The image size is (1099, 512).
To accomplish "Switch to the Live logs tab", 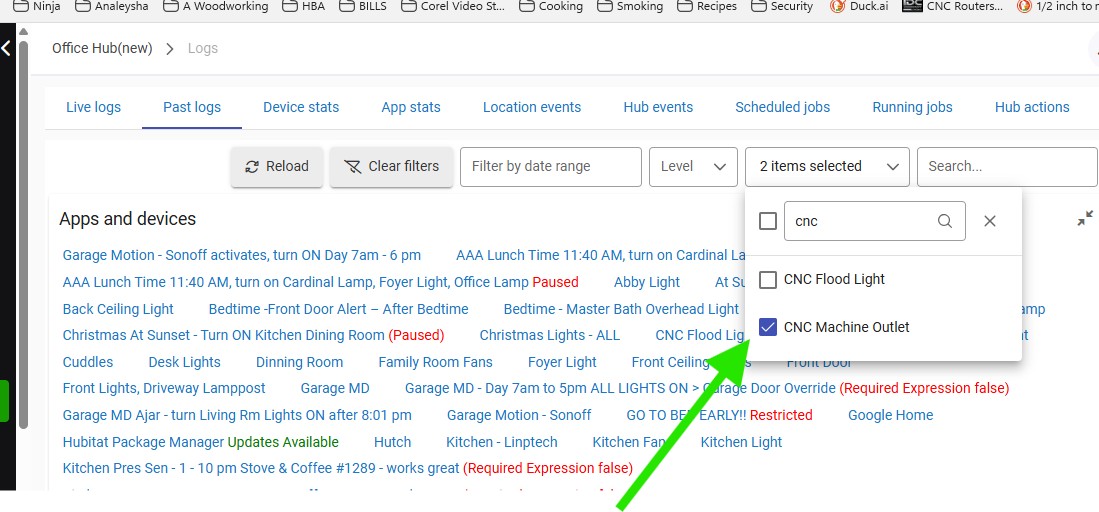I will [93, 107].
